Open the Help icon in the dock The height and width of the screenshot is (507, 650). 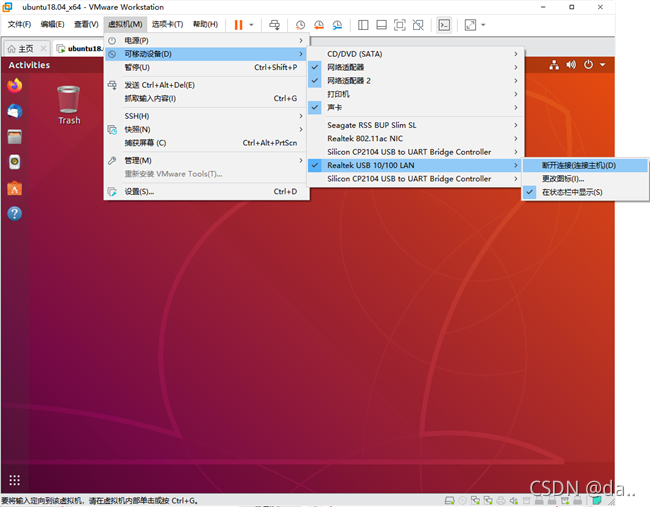(x=15, y=213)
